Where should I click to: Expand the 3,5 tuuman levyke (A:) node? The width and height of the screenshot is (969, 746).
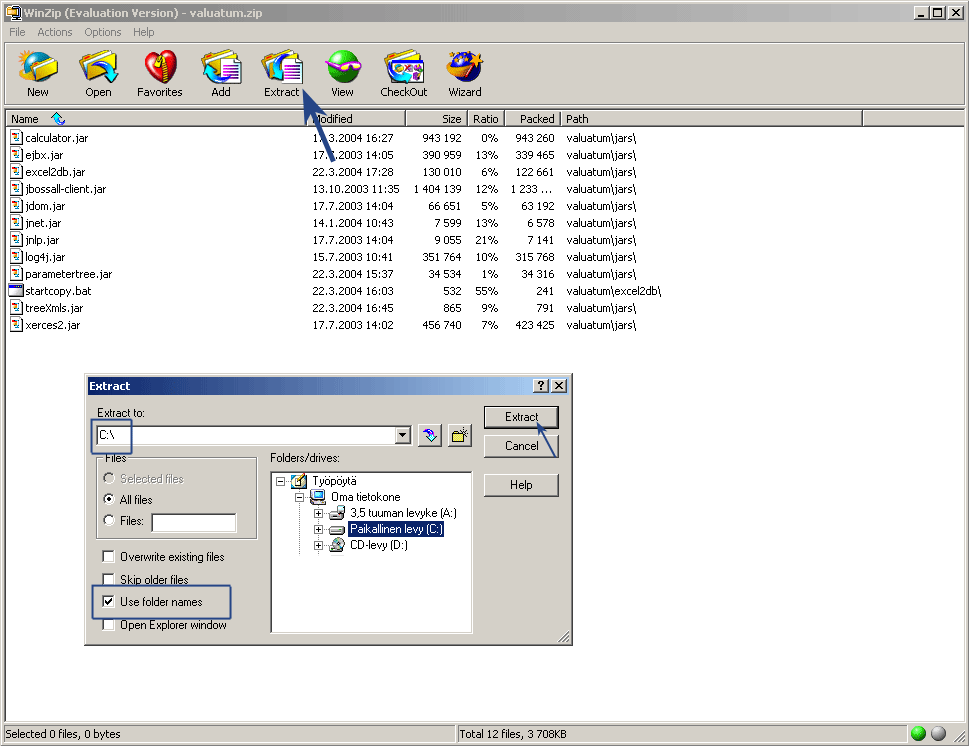point(318,513)
